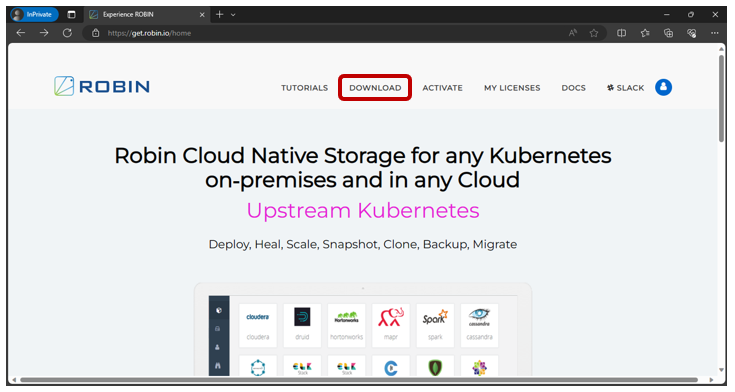Click the hortonworks app tile

pos(346,325)
